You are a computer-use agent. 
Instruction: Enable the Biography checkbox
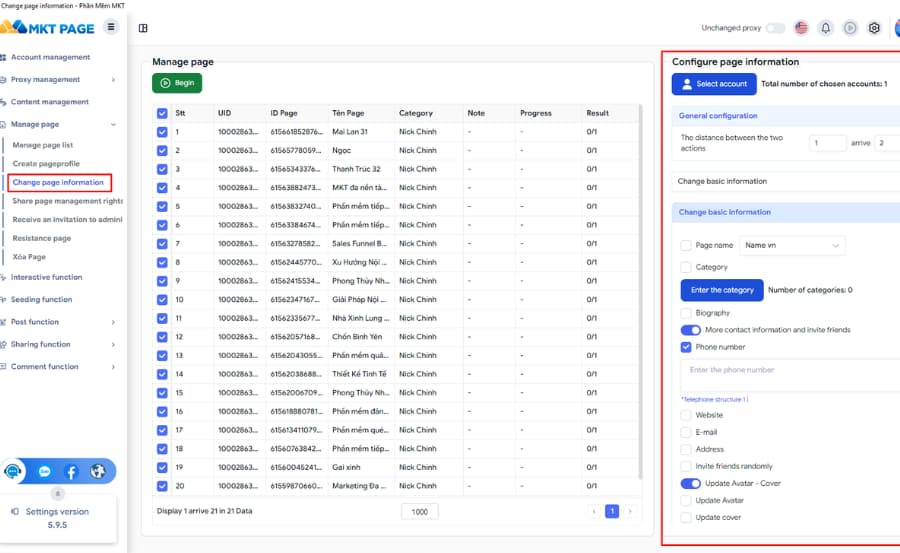(686, 313)
